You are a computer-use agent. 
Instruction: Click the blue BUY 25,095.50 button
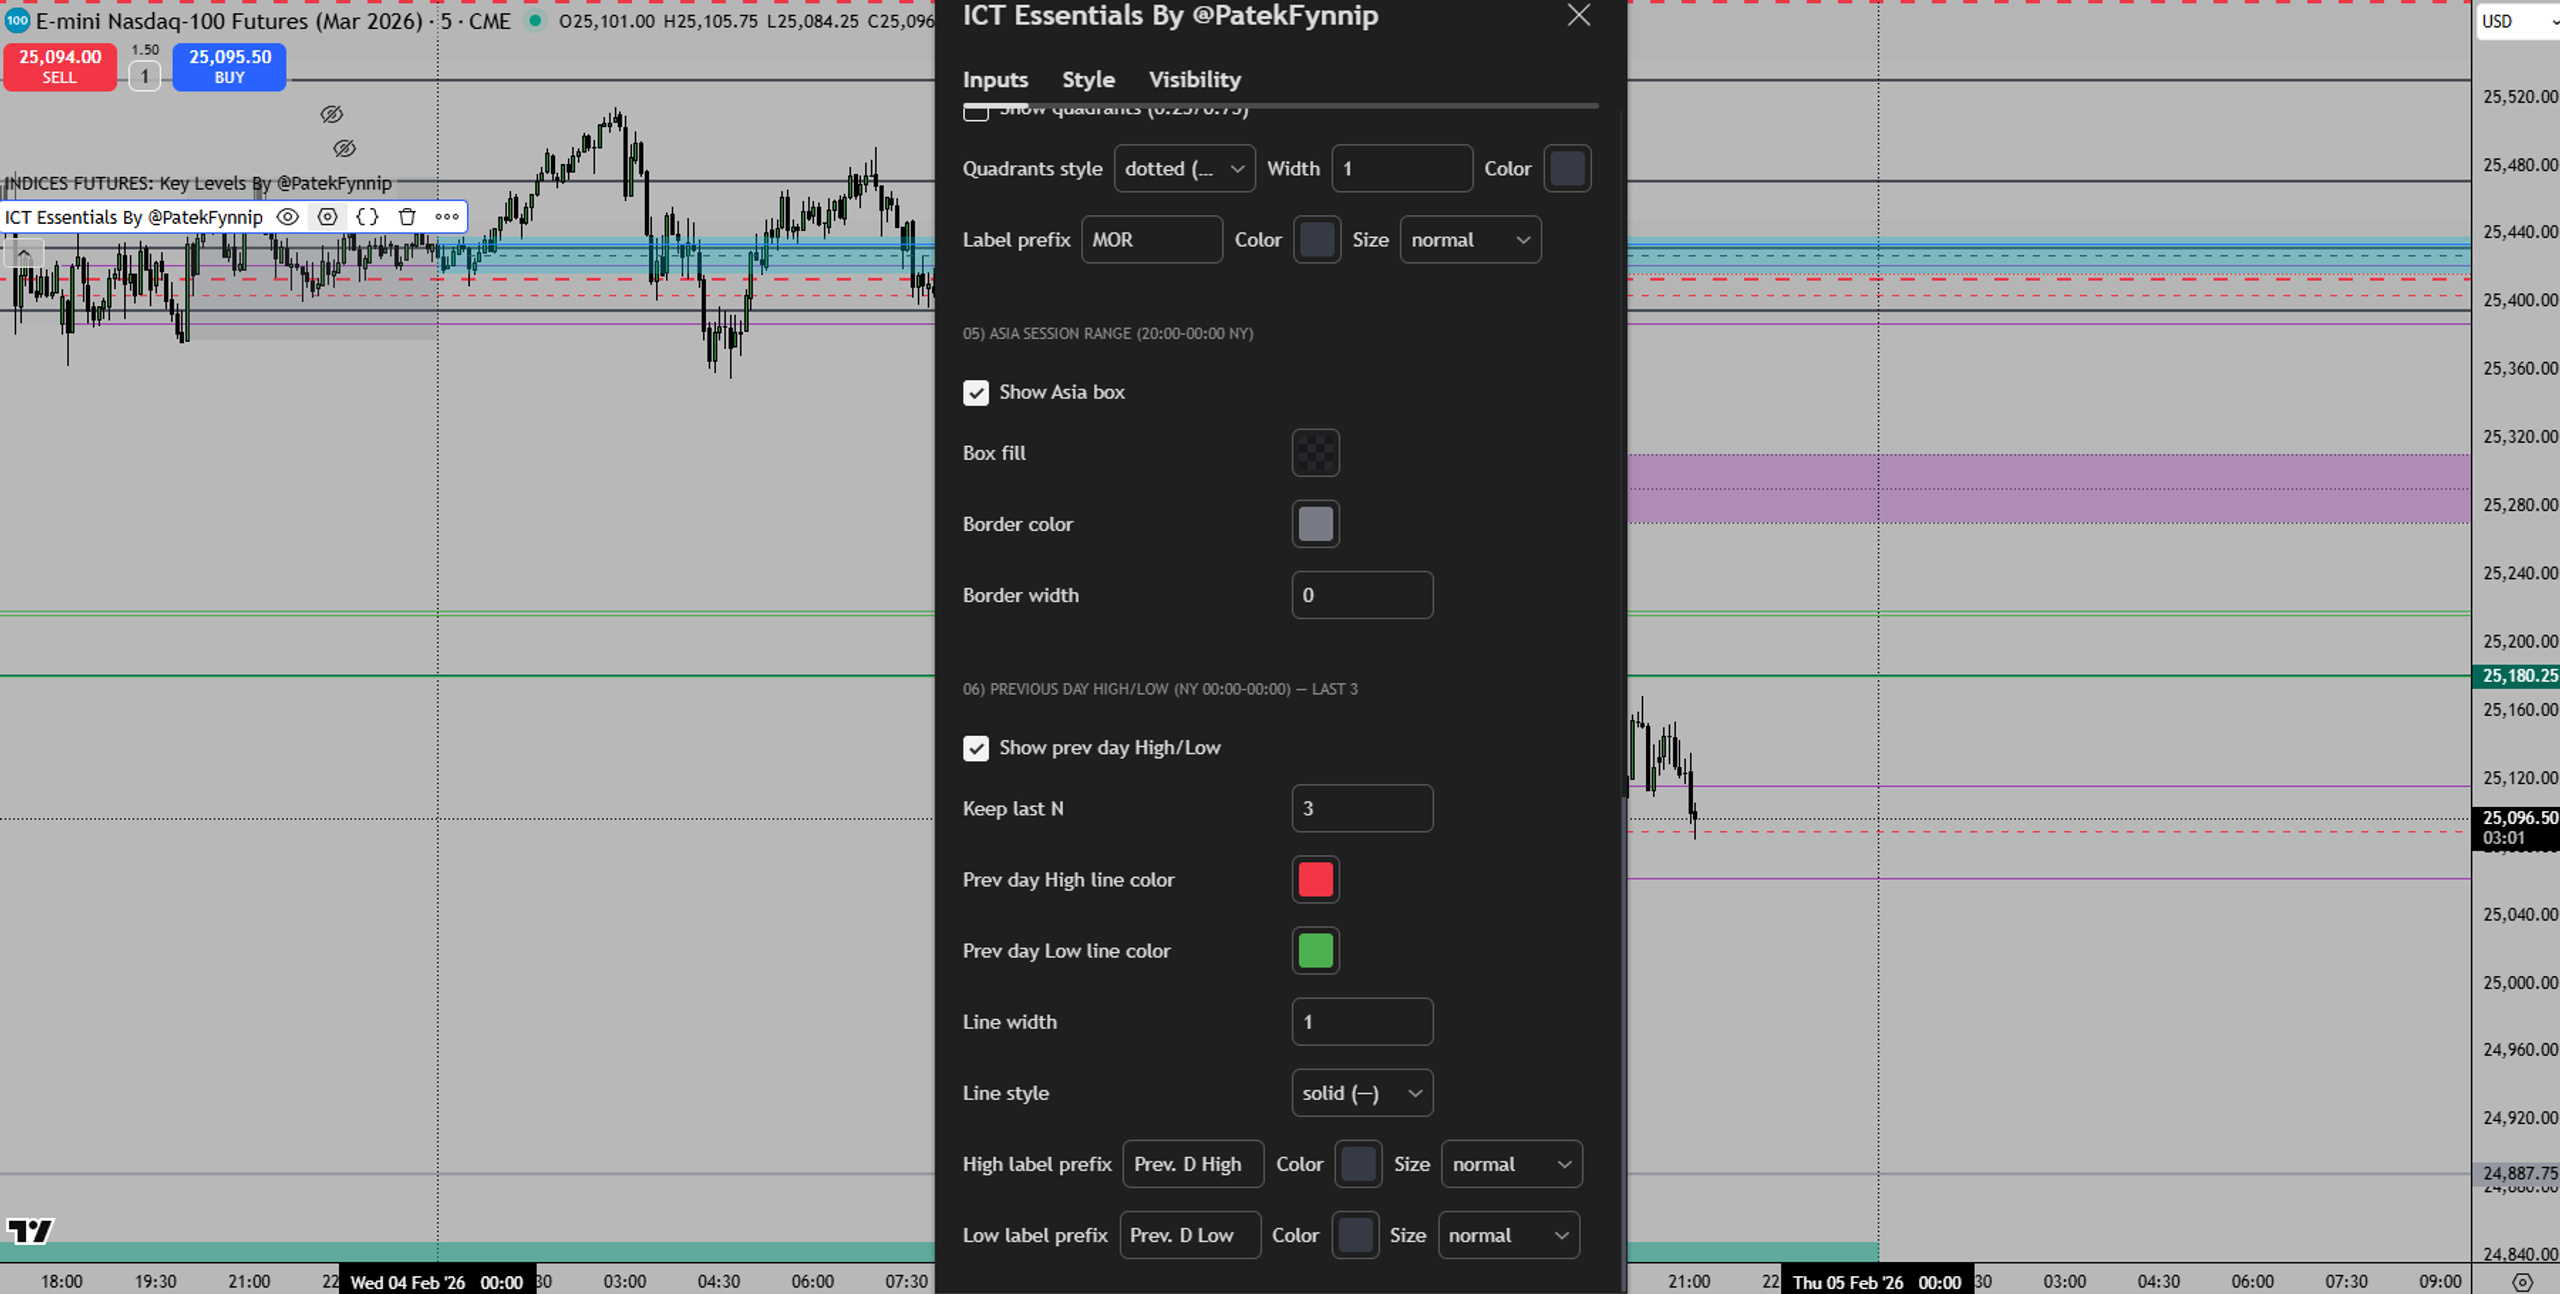[x=229, y=67]
